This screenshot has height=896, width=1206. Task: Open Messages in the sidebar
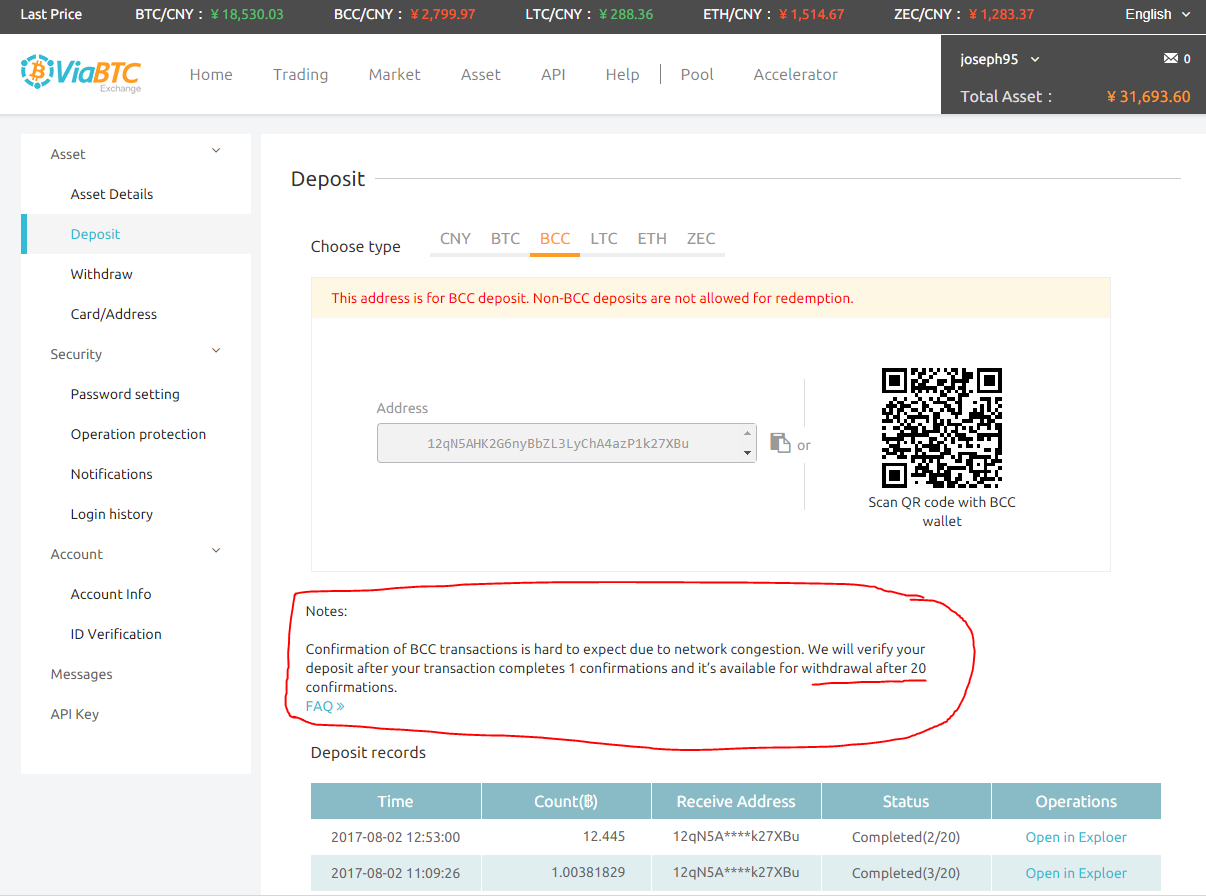point(82,674)
